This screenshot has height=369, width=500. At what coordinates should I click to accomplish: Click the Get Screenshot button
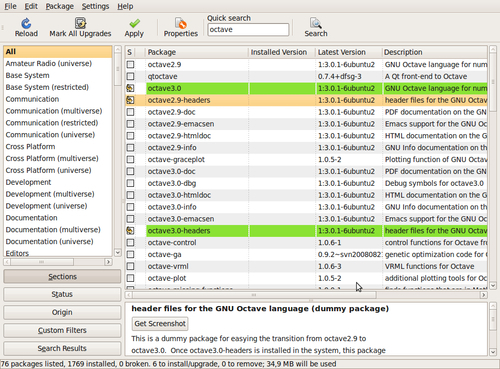pos(160,324)
